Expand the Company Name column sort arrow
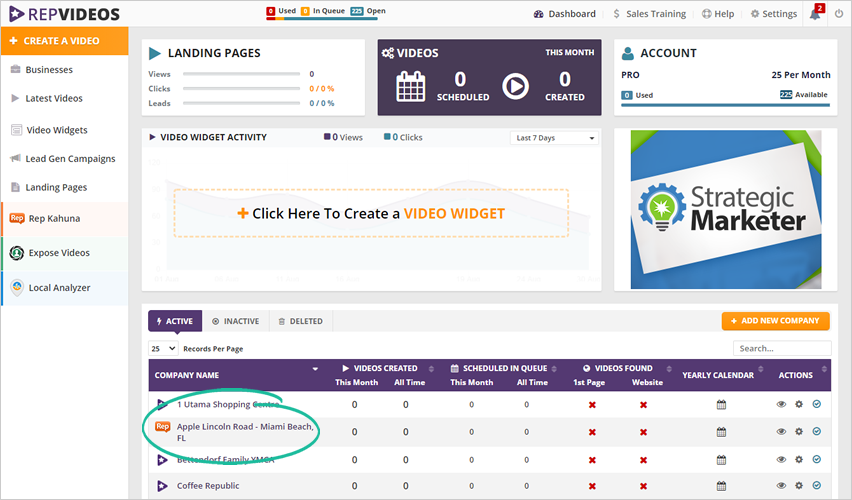The image size is (852, 500). click(x=316, y=369)
